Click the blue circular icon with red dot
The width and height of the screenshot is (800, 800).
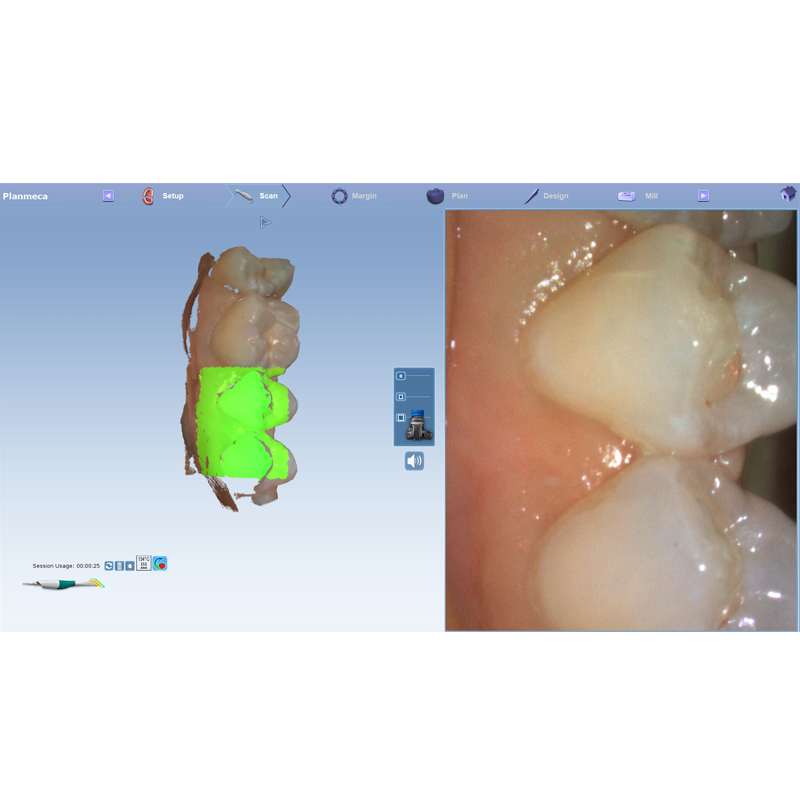160,564
